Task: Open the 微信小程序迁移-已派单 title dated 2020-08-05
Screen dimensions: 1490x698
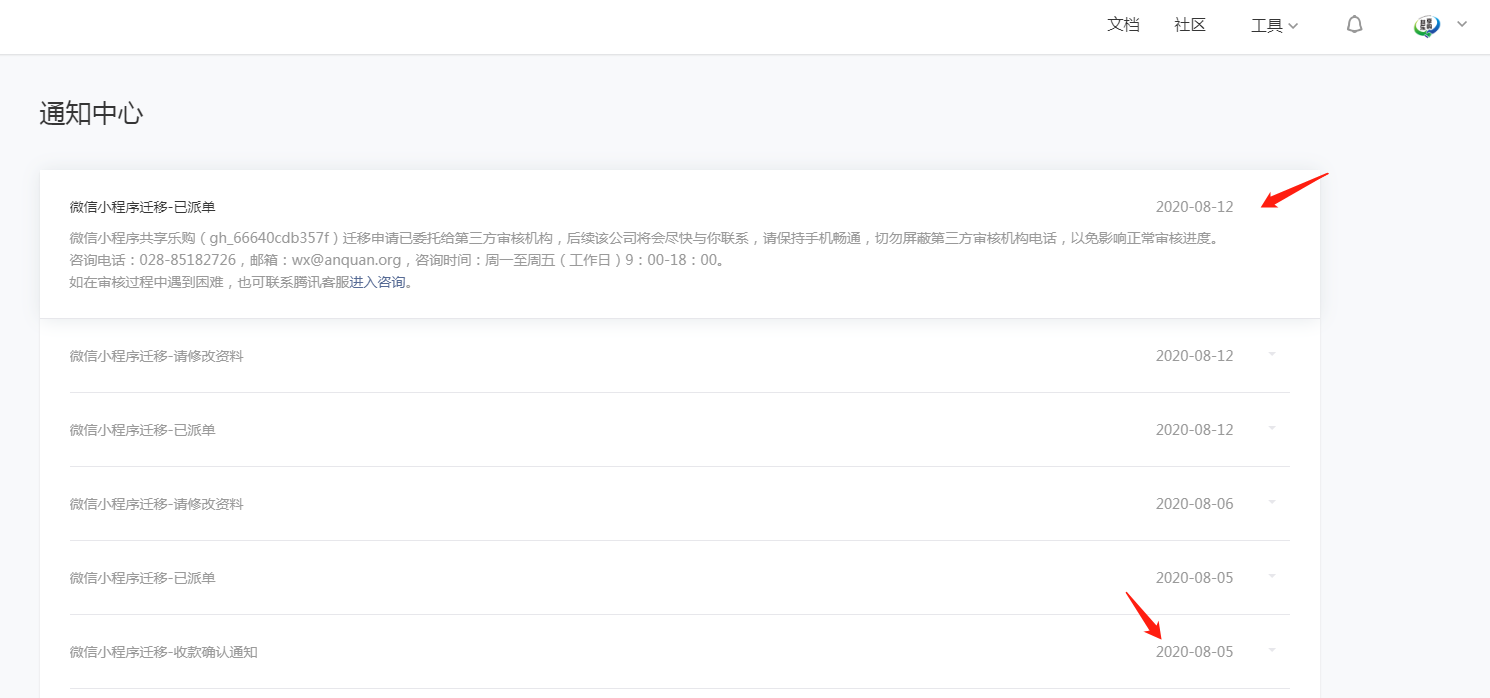Action: click(142, 578)
